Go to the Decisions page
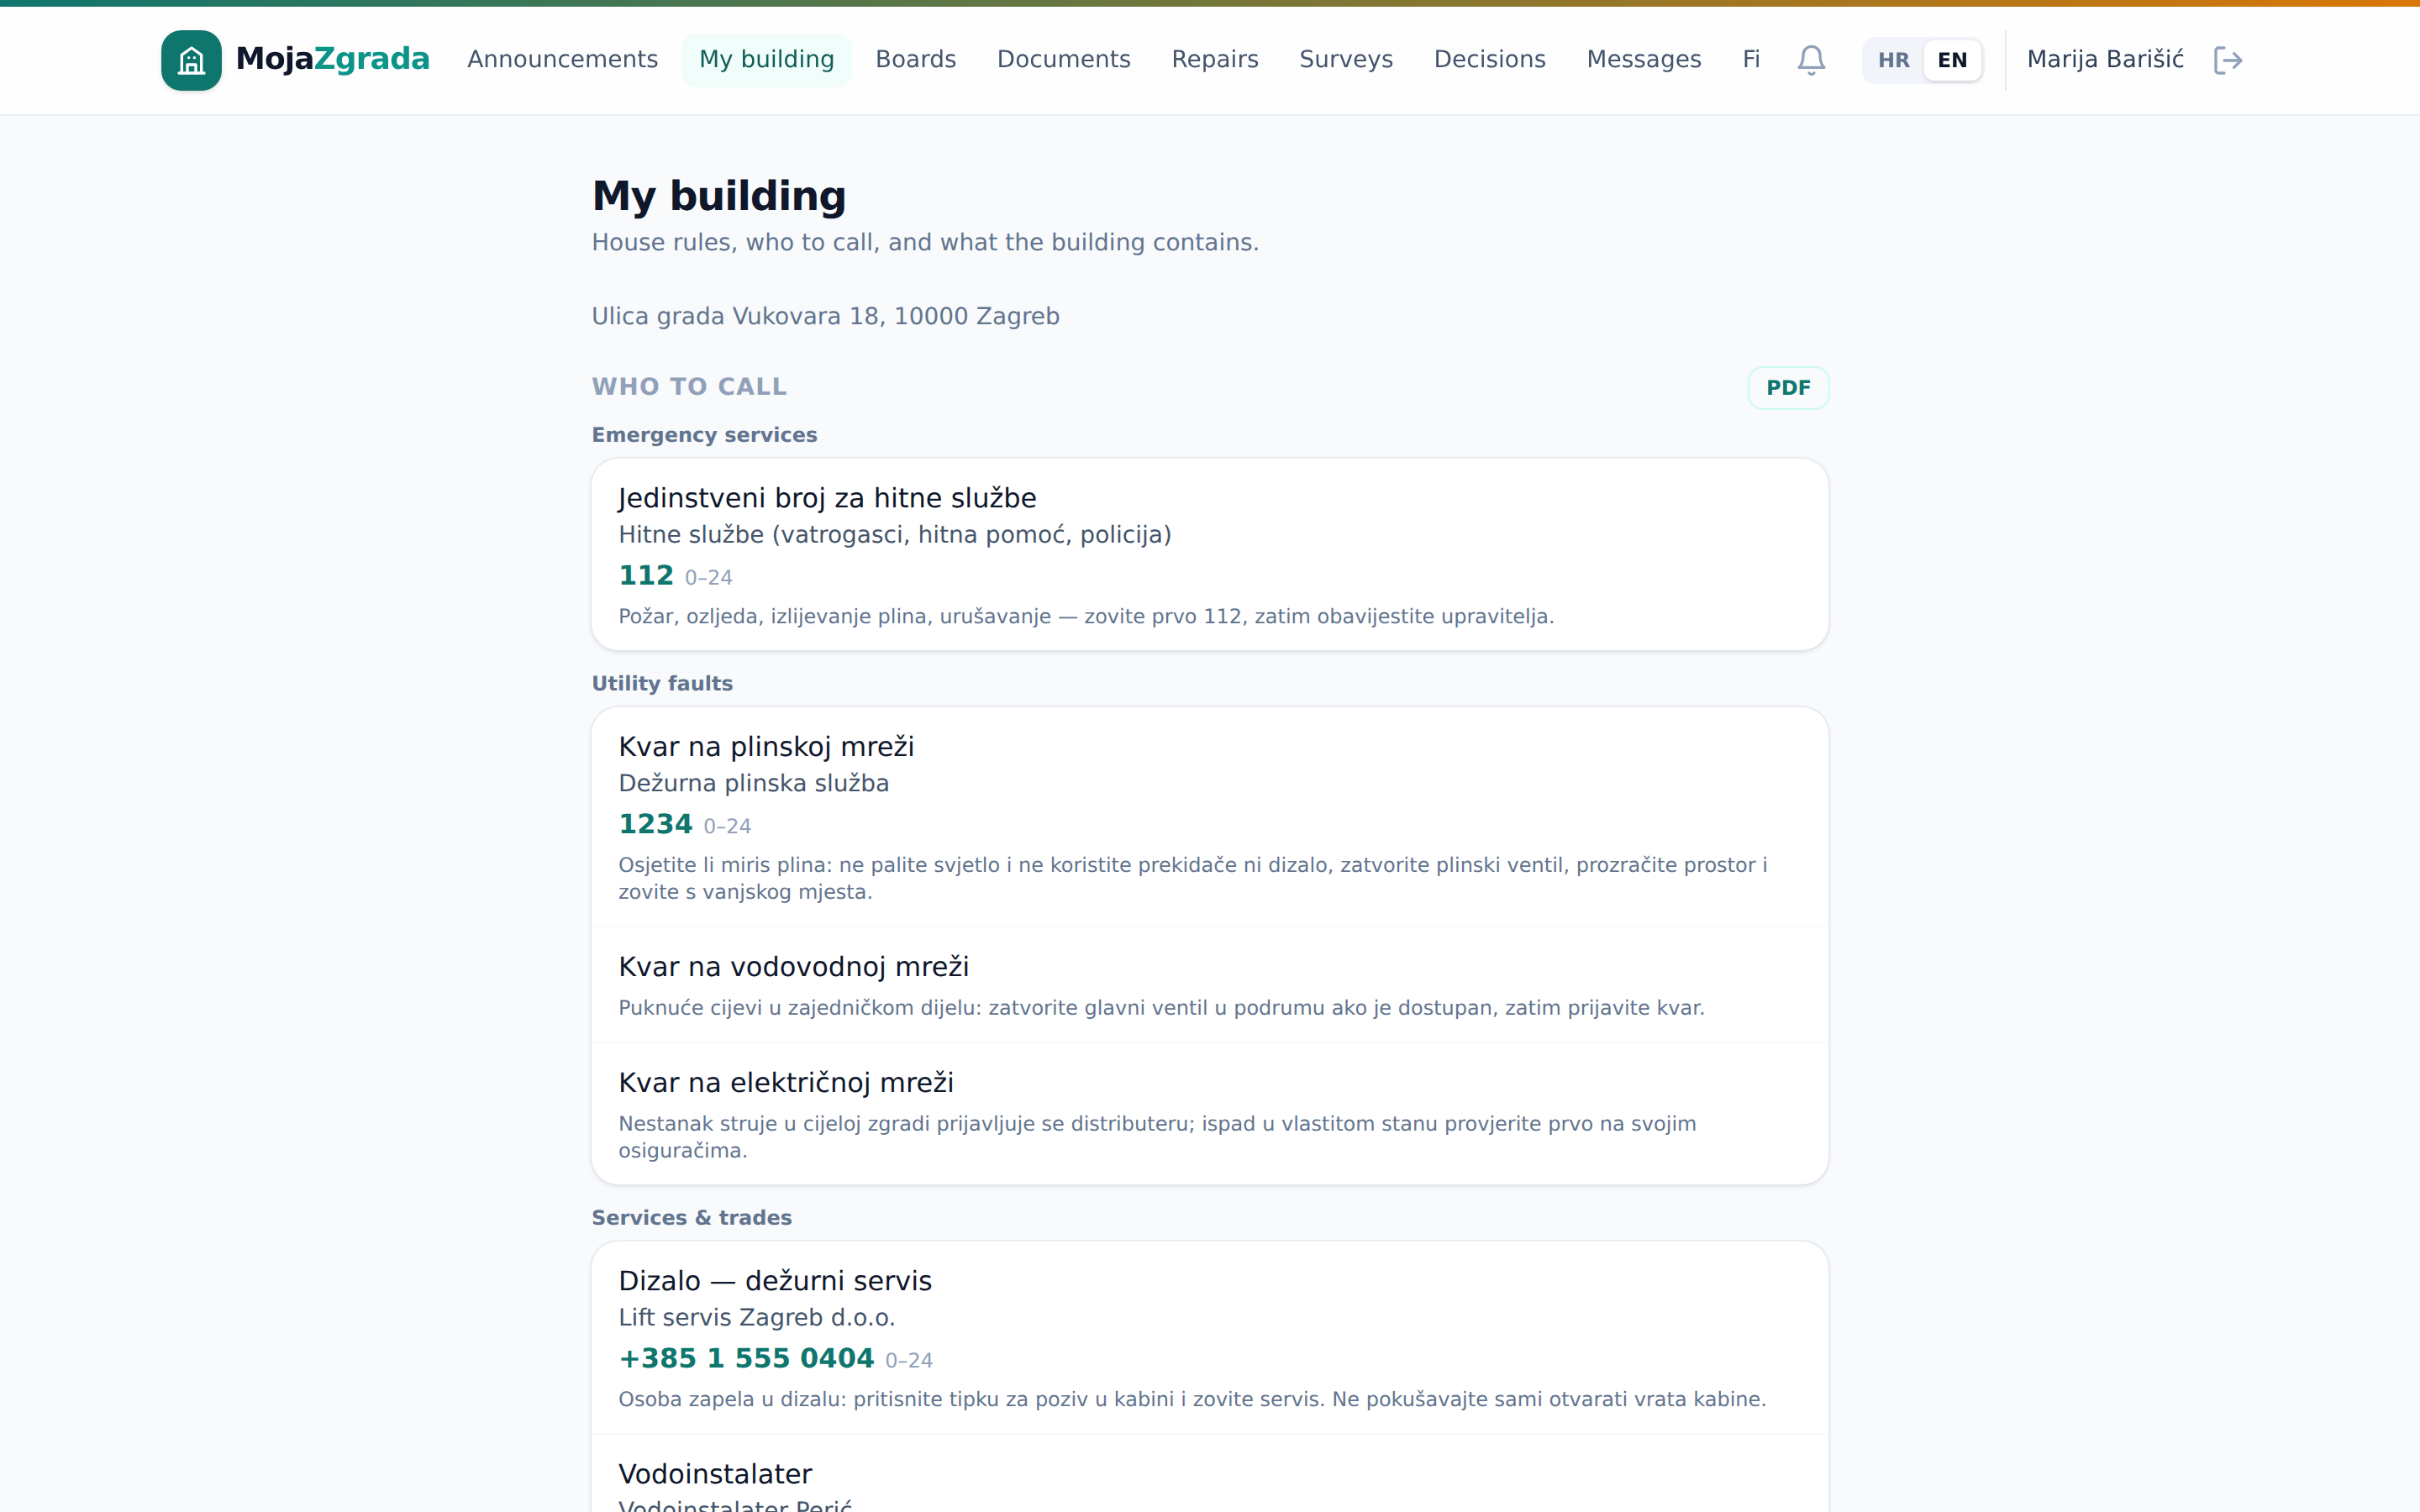This screenshot has width=2420, height=1512. pos(1489,60)
